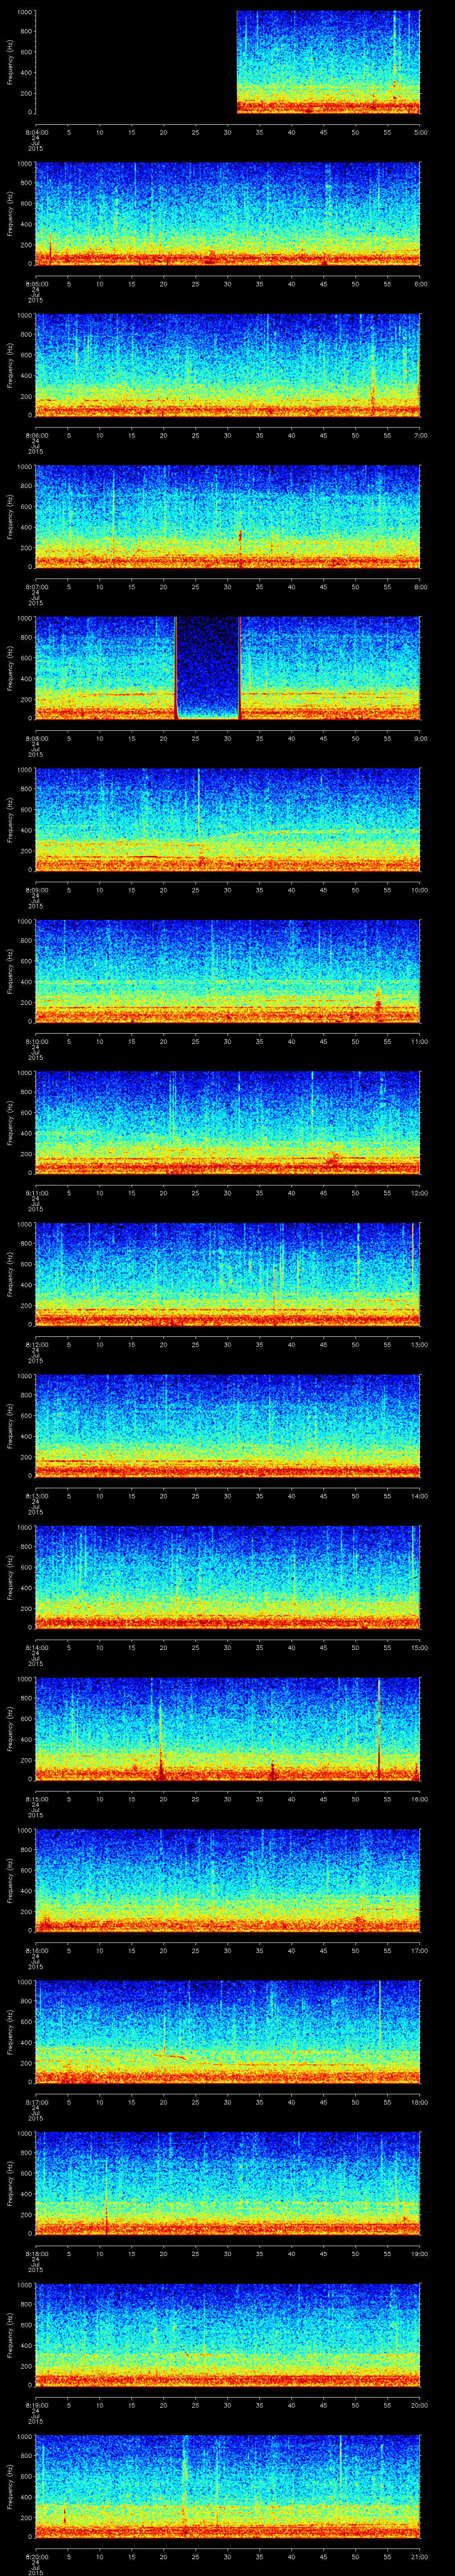Select the spectrogram panel starting at 8:15:00
This screenshot has width=455, height=2576.
tap(227, 1728)
